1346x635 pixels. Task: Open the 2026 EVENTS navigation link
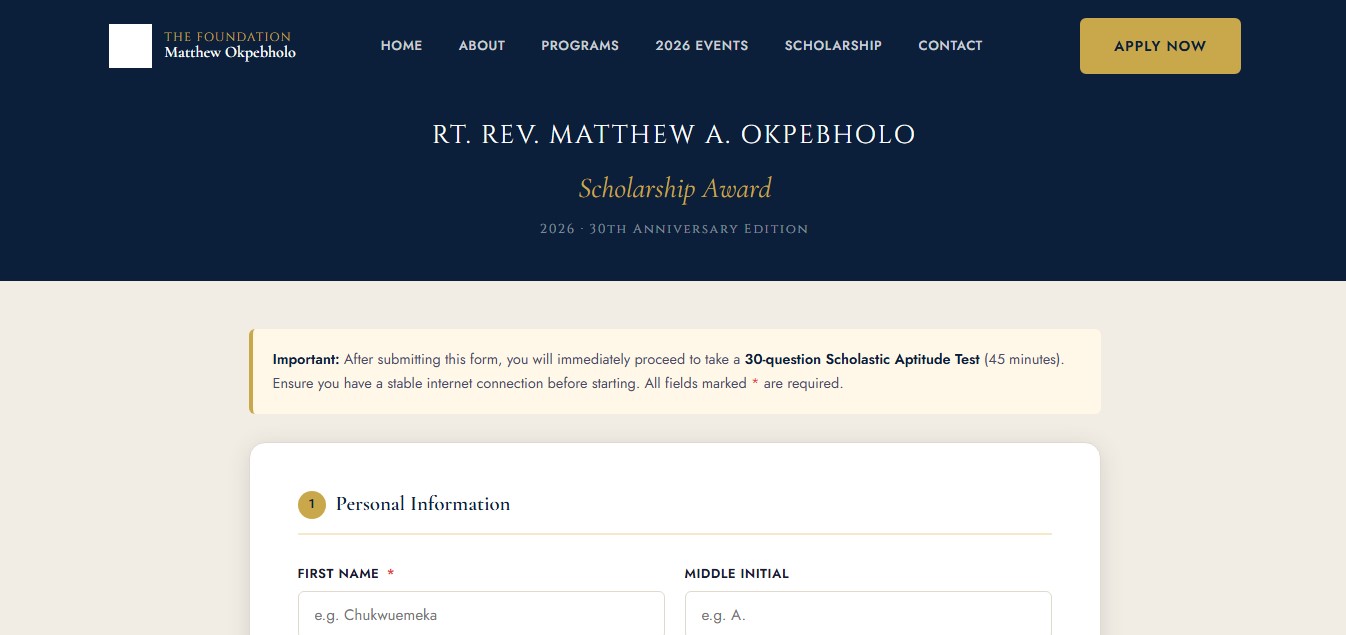click(702, 46)
